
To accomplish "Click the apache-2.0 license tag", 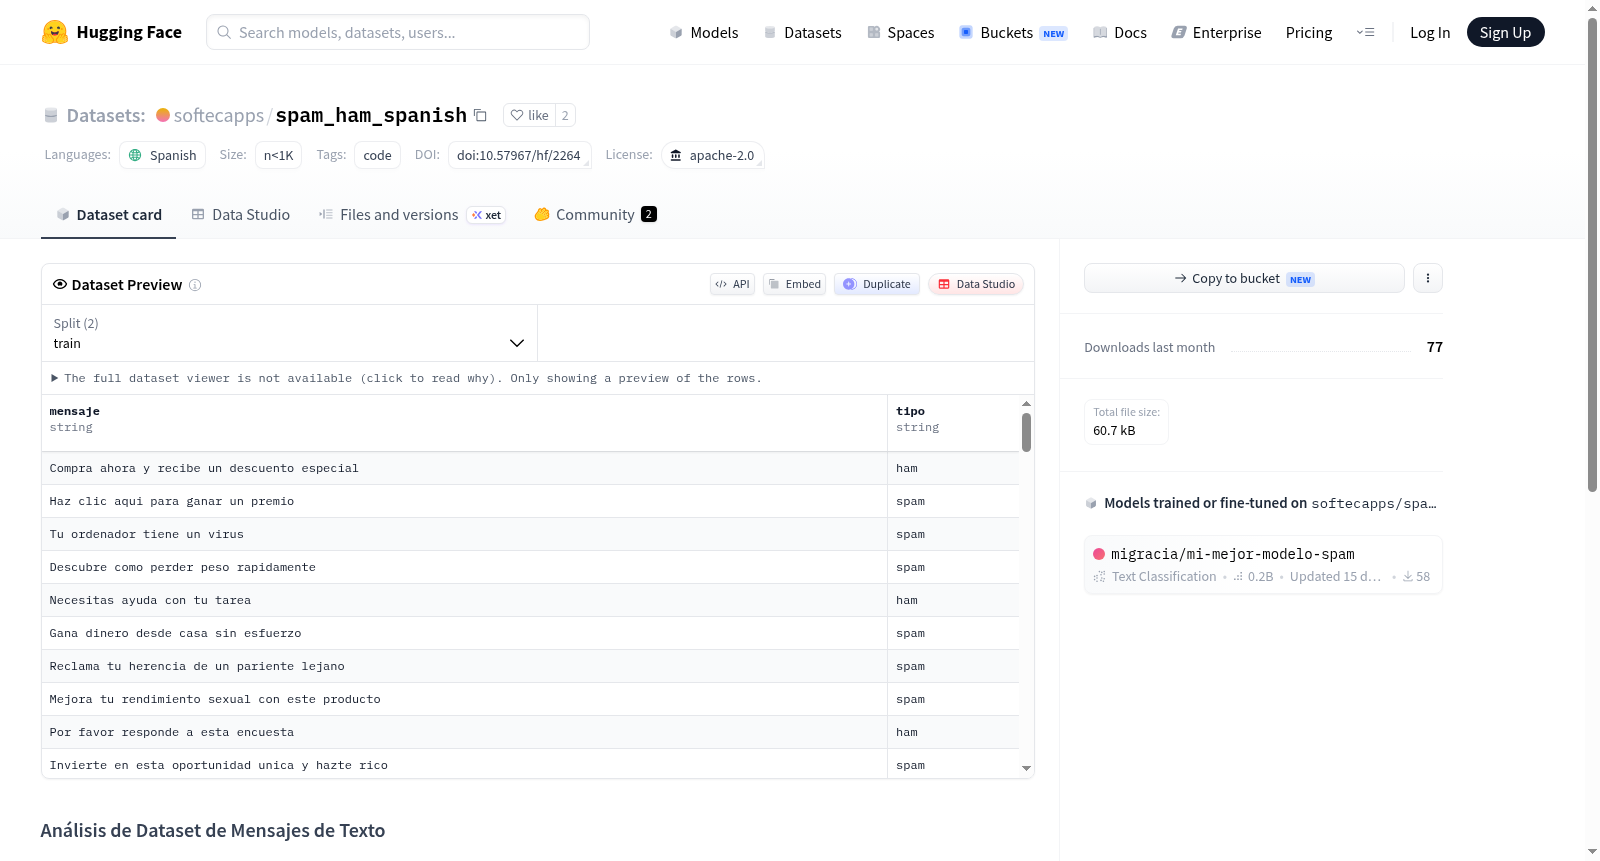I will click(x=712, y=155).
